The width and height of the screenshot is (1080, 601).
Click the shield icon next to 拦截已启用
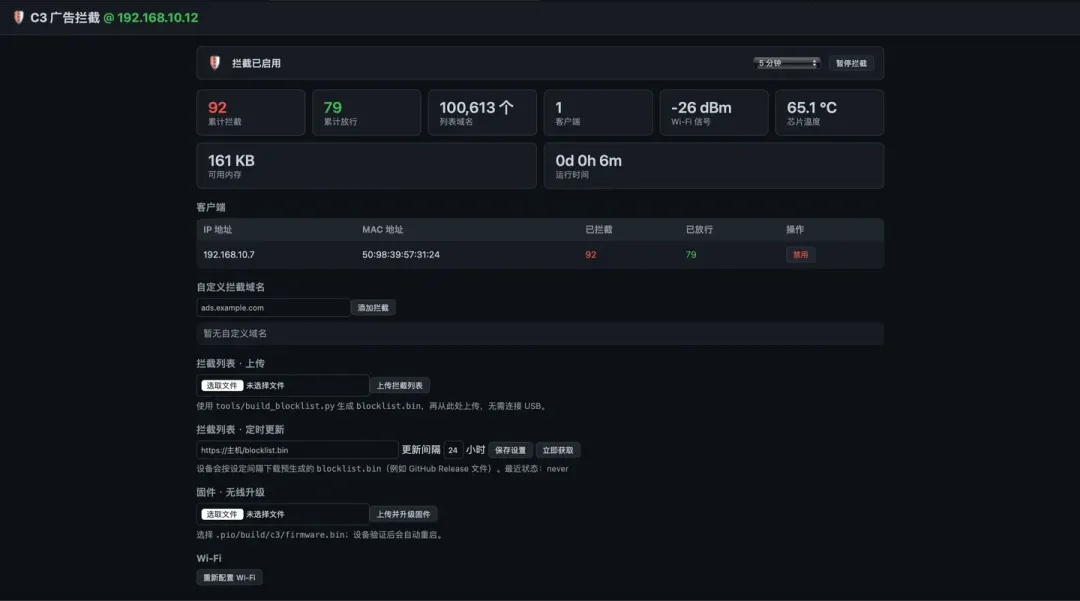pos(215,63)
